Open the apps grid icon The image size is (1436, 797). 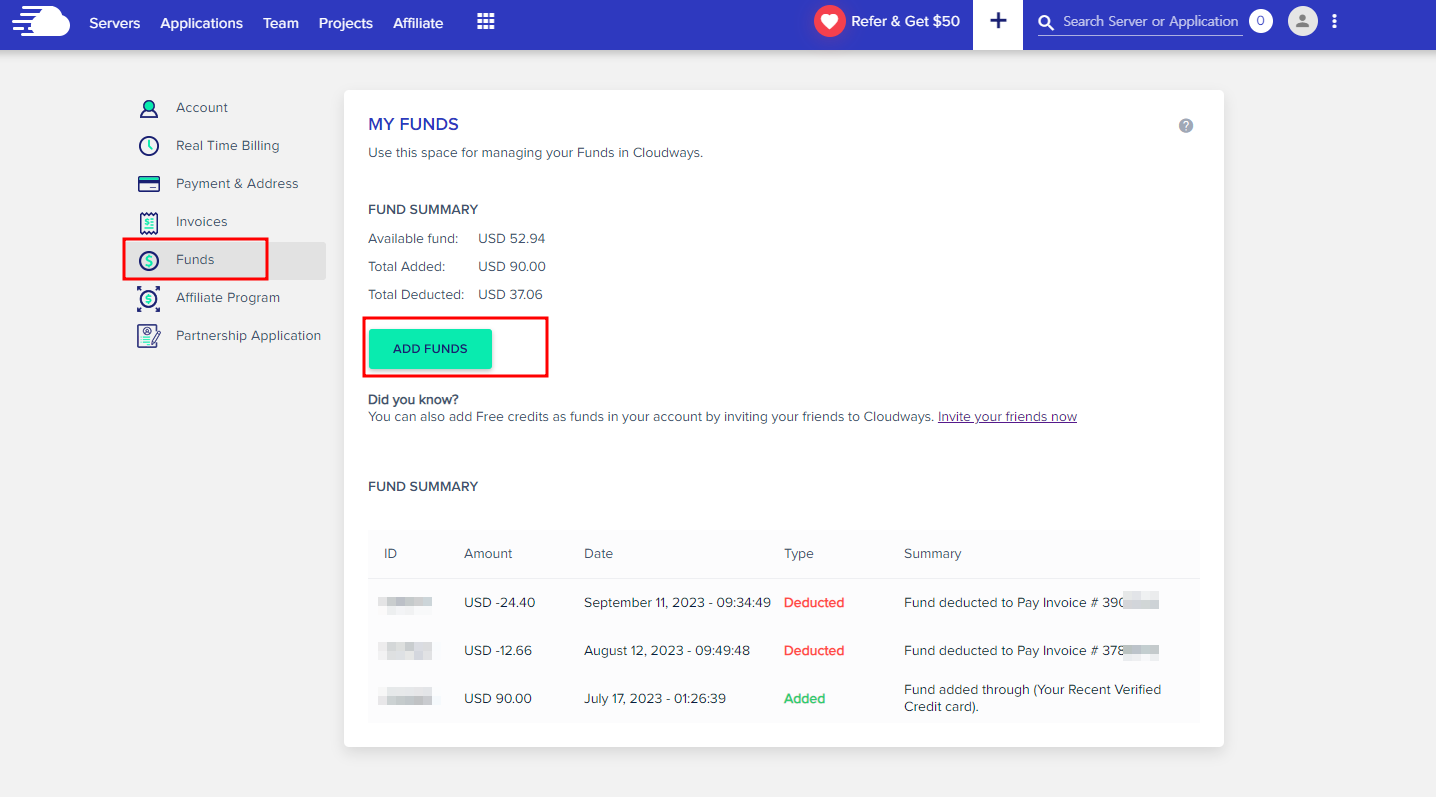(x=486, y=21)
